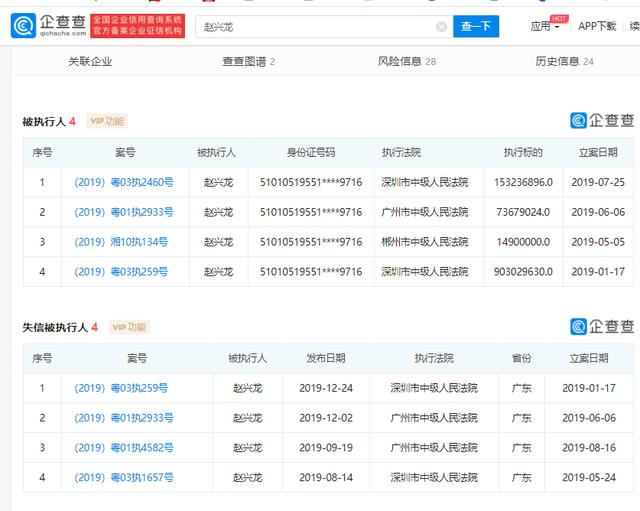
Task: Switch to the 关联企业 tab
Action: pyautogui.click(x=90, y=62)
